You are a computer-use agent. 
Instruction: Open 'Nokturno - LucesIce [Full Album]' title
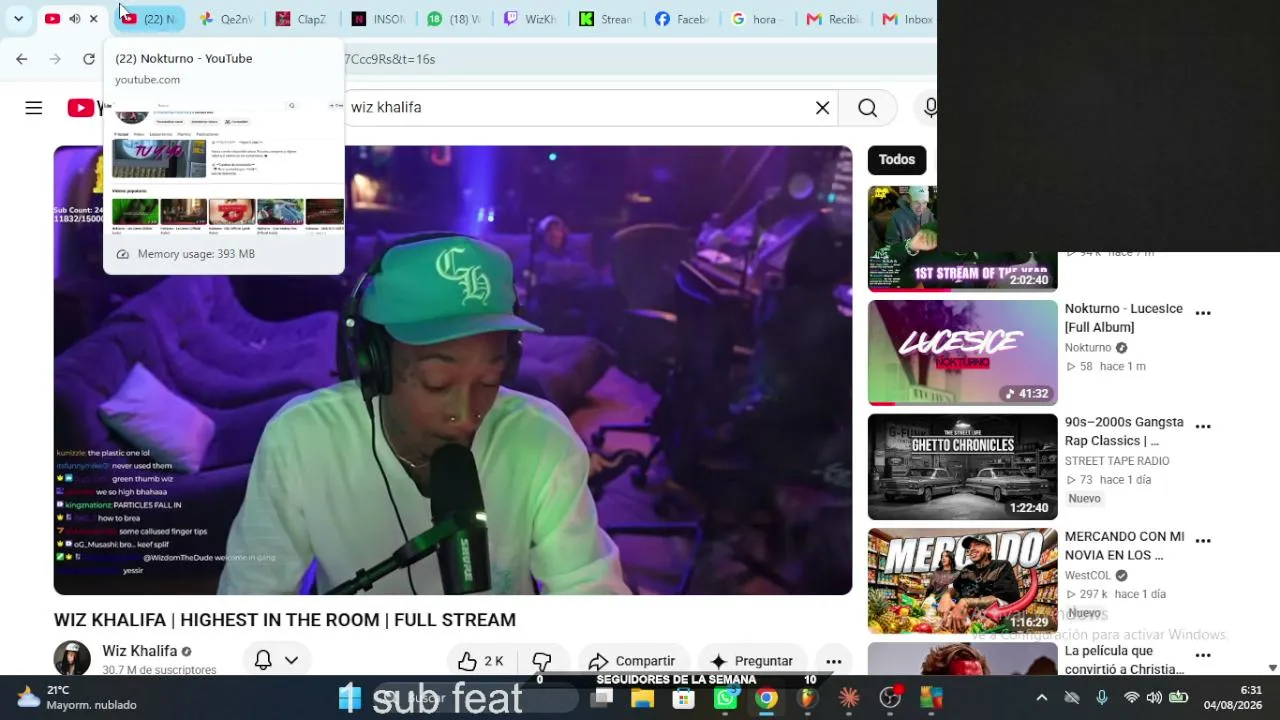point(1124,318)
